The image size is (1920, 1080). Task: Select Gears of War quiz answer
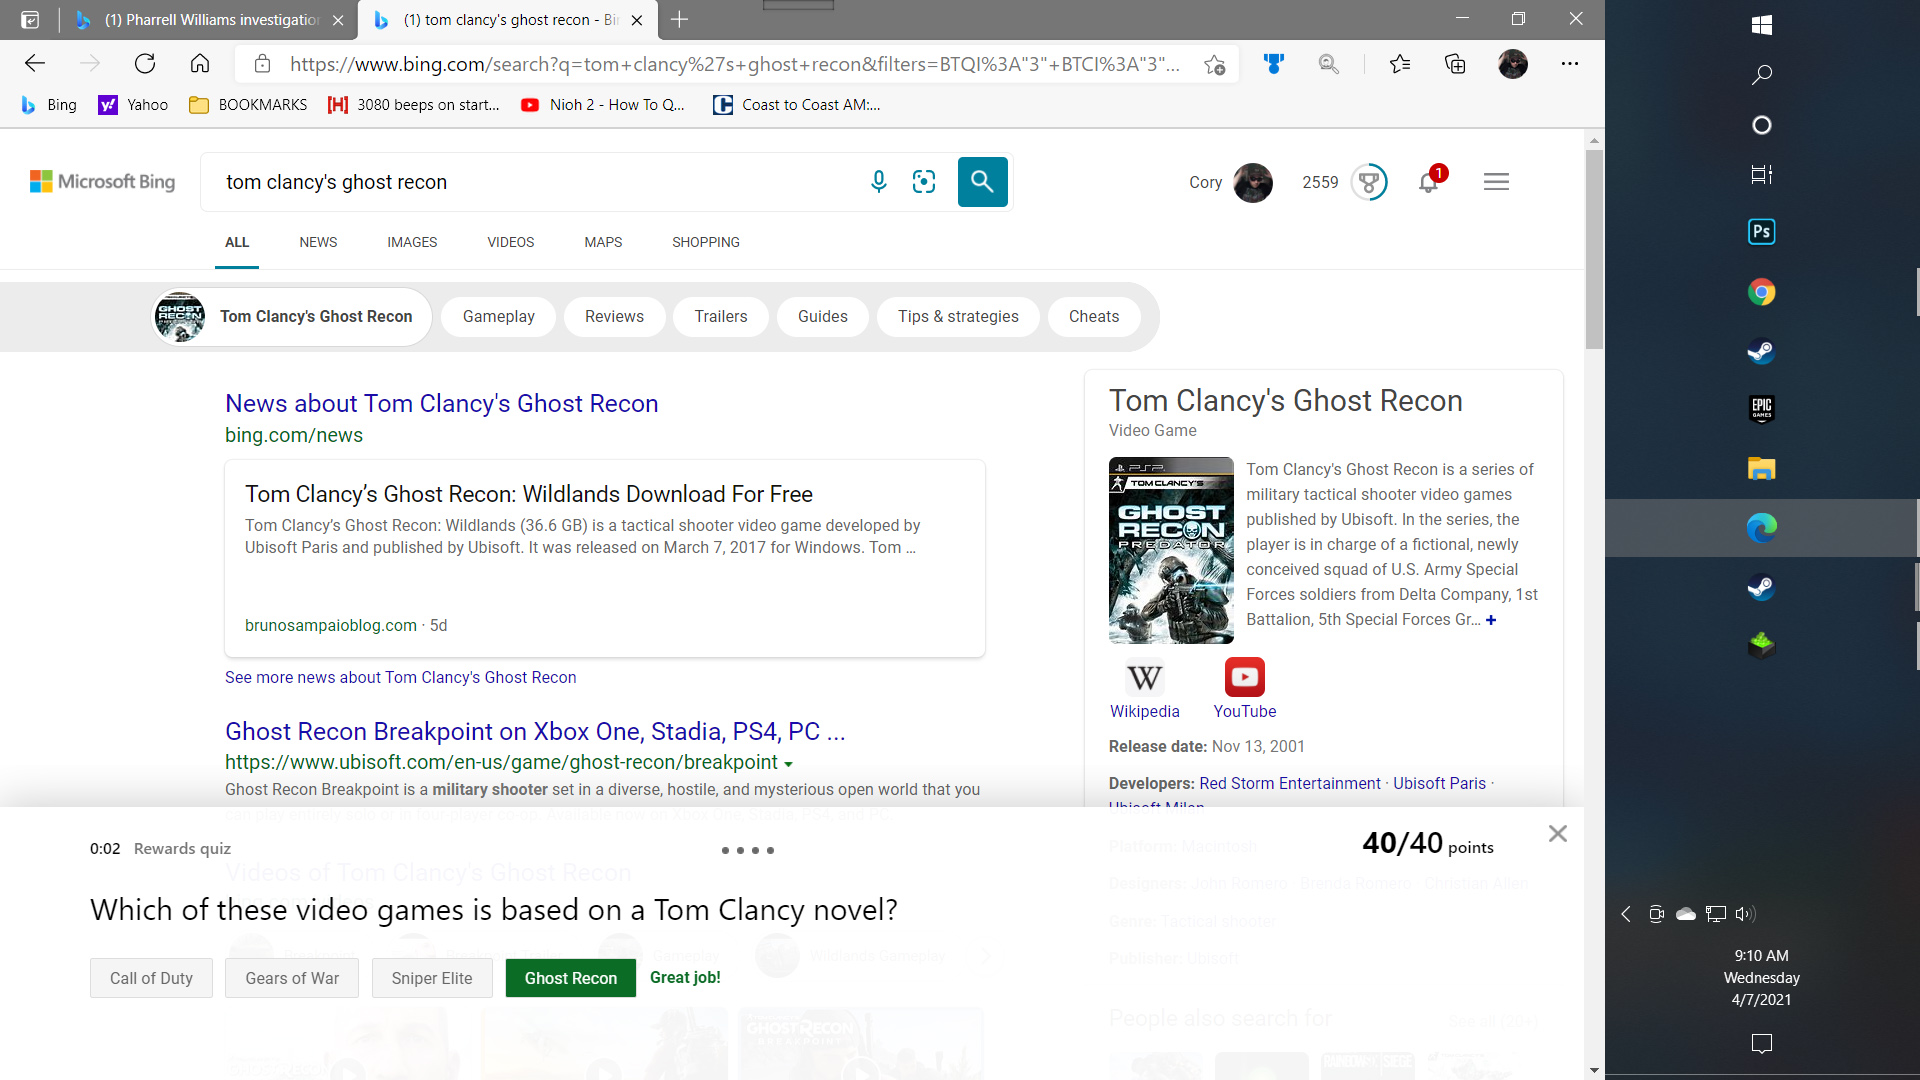point(292,978)
